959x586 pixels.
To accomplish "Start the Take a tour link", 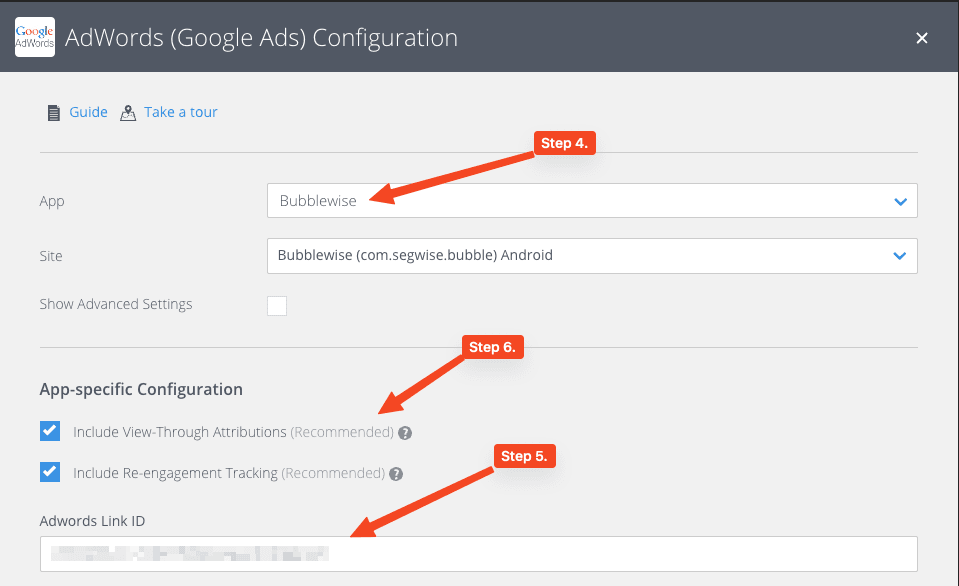I will point(180,112).
